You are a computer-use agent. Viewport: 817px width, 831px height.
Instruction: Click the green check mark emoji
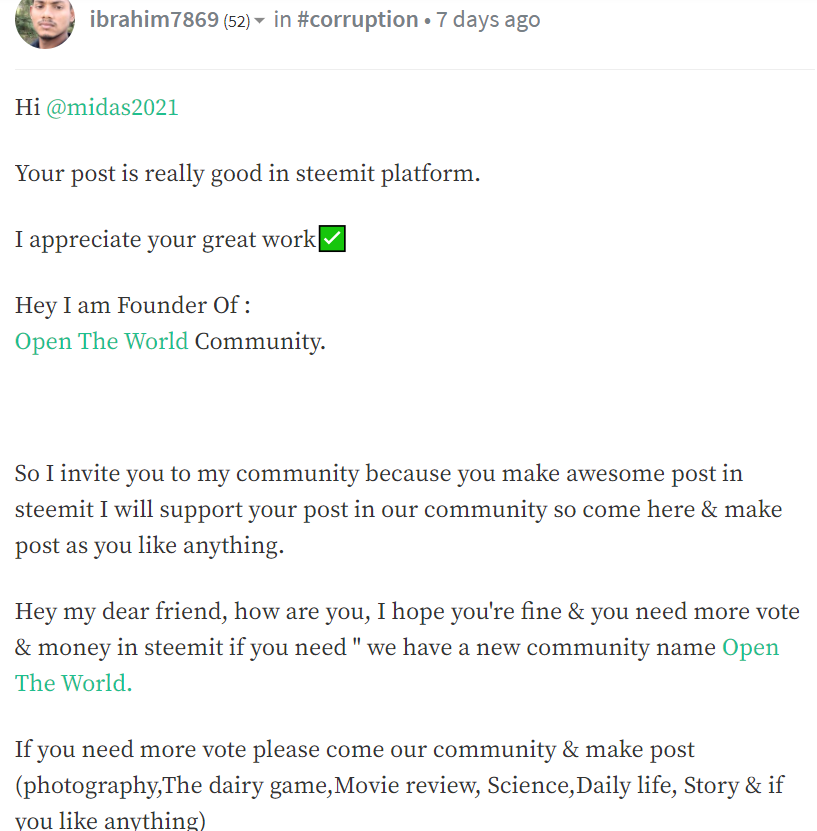[x=332, y=238]
